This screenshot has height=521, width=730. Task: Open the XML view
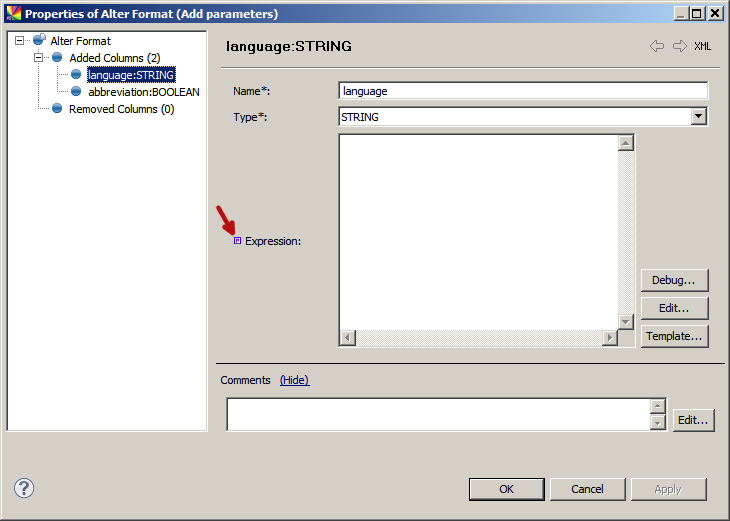coord(703,46)
